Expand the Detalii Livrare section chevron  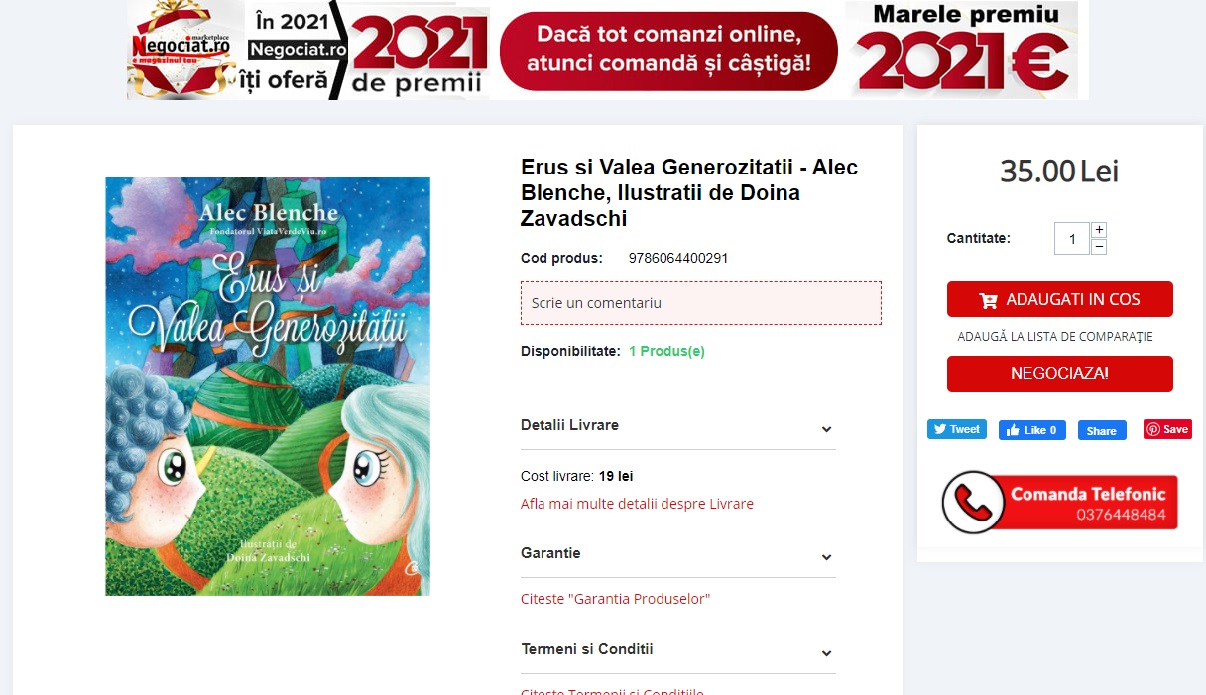[827, 429]
